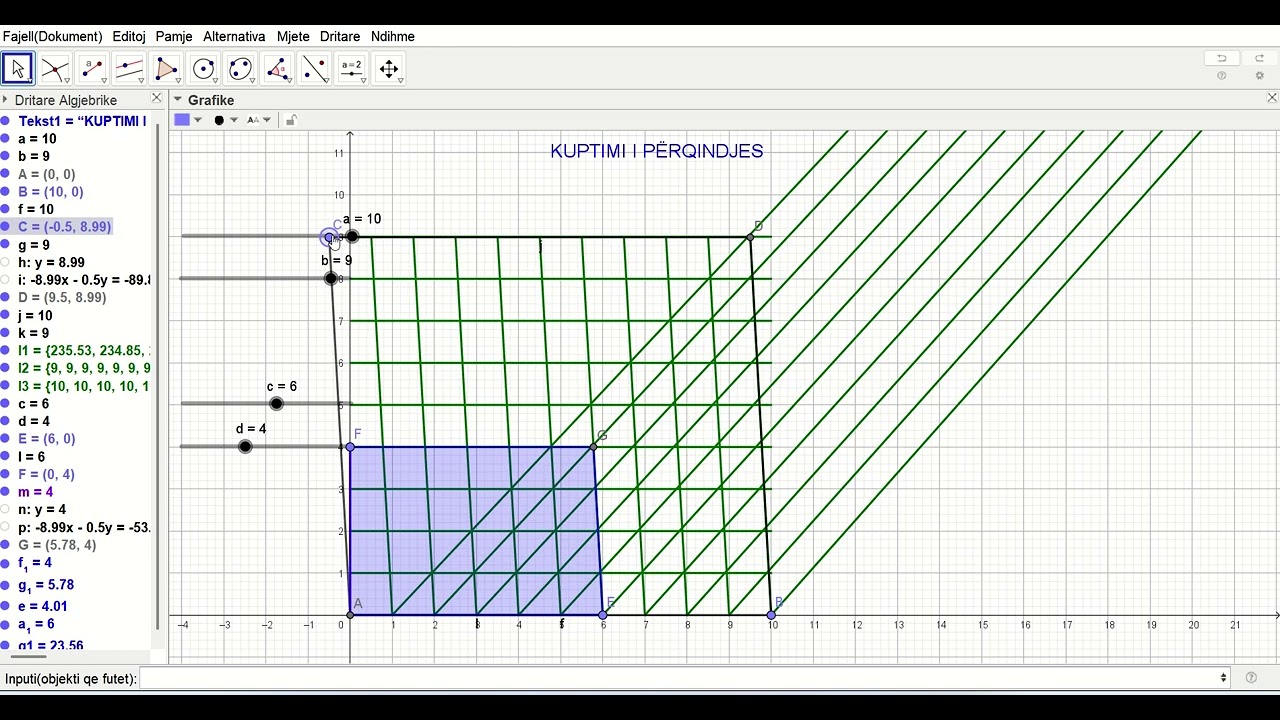
Task: Select the m = 4 entry
Action: tap(36, 492)
